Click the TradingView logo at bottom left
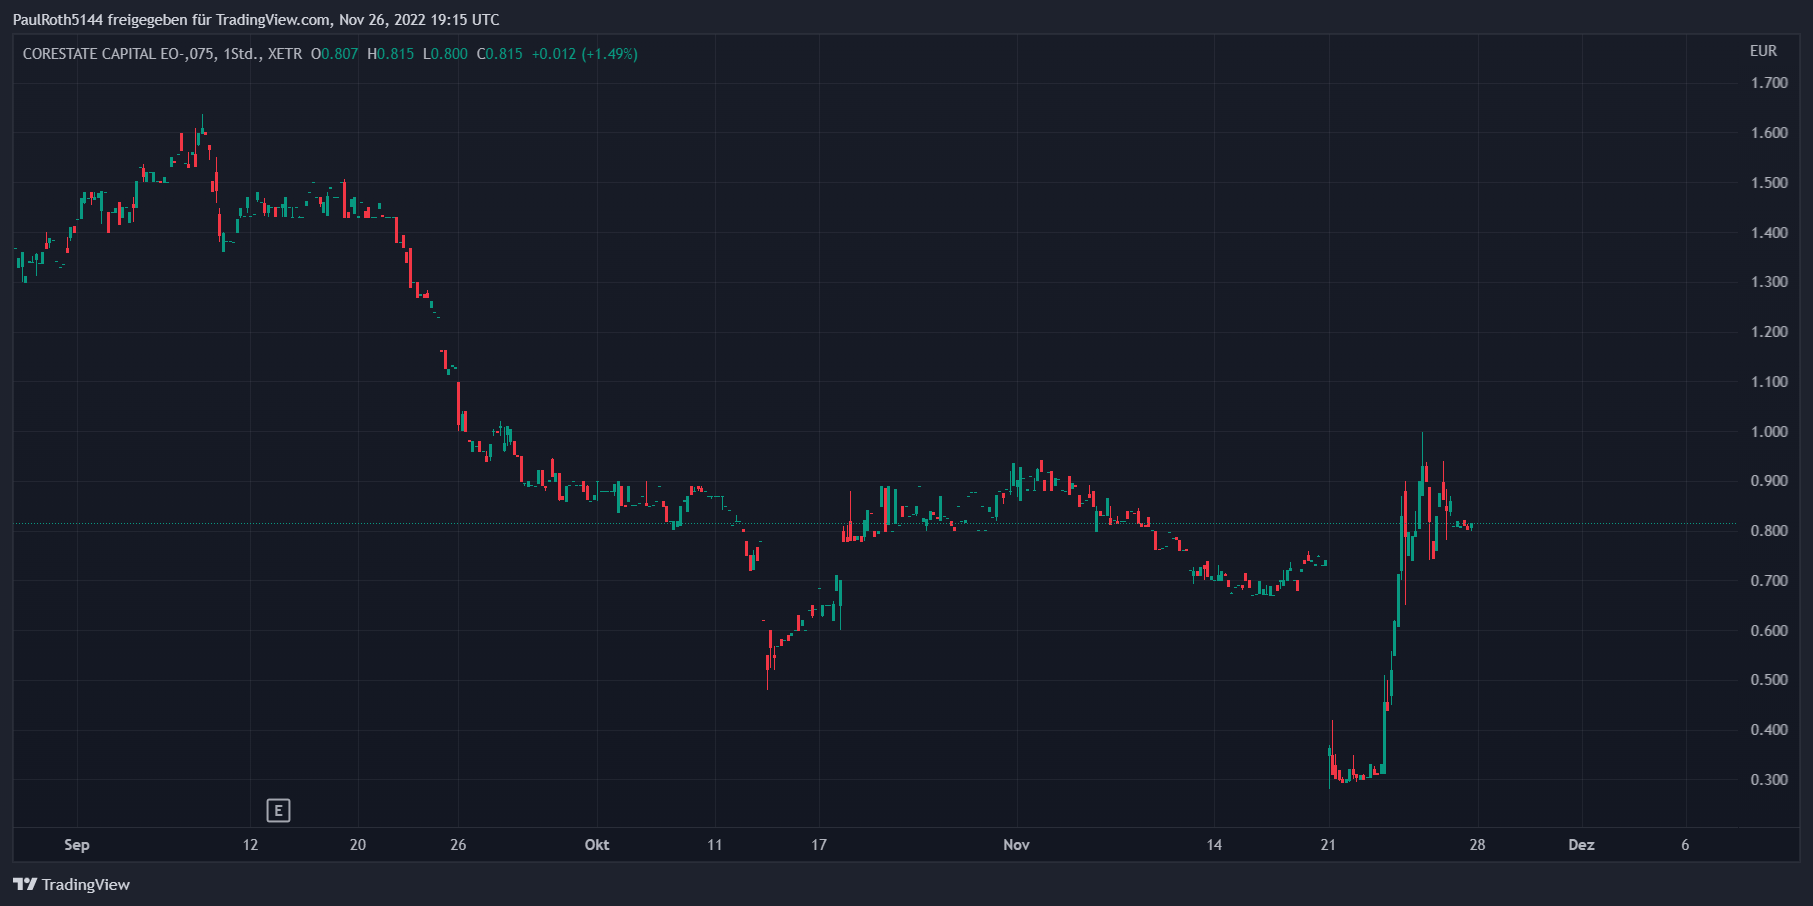 tap(71, 884)
